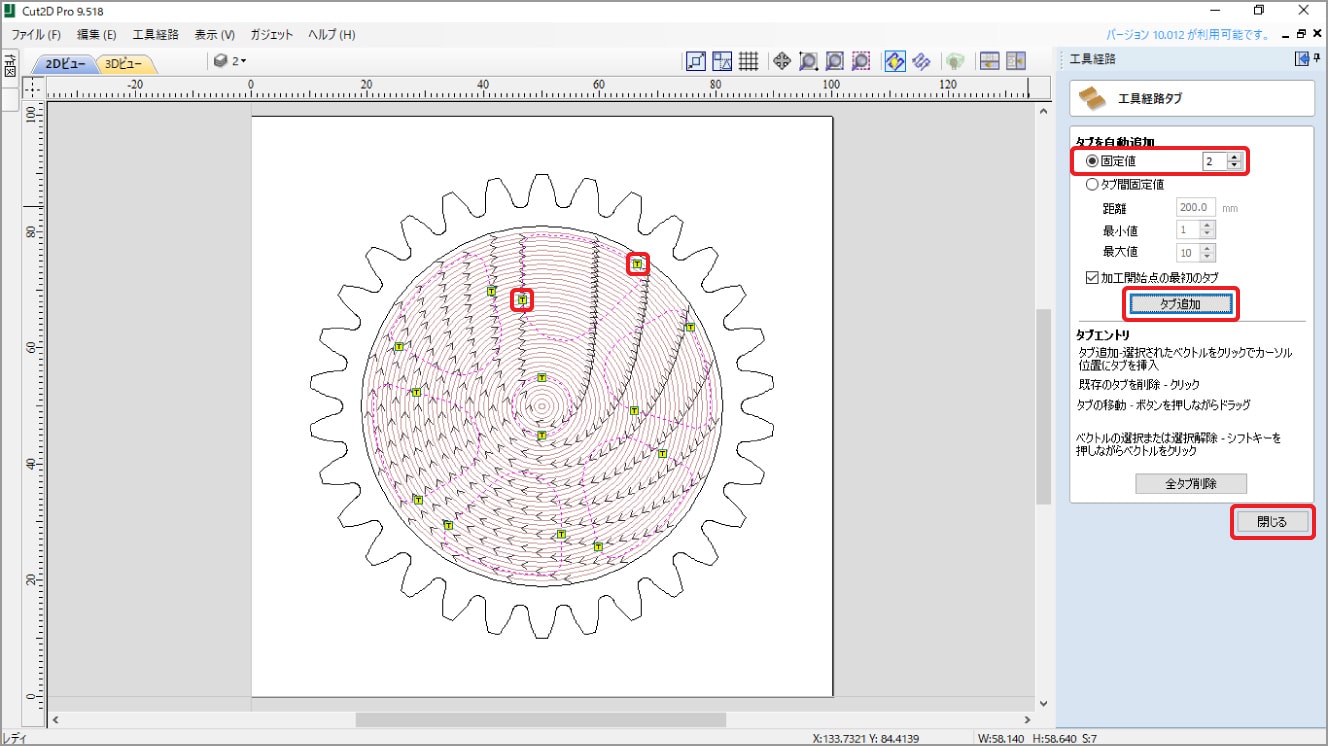Click the horizontal scrollbar thumb
Screen dimensions: 1328x746
540,719
